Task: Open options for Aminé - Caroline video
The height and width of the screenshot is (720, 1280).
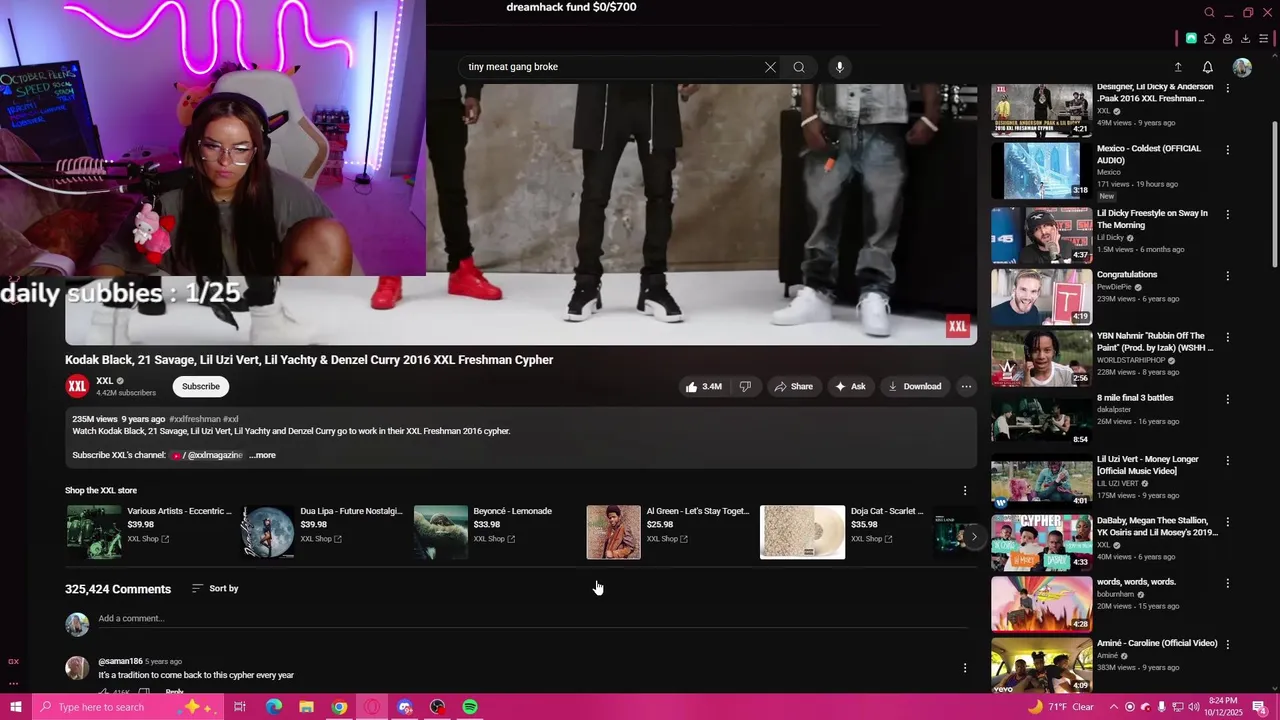Action: pos(1228,645)
